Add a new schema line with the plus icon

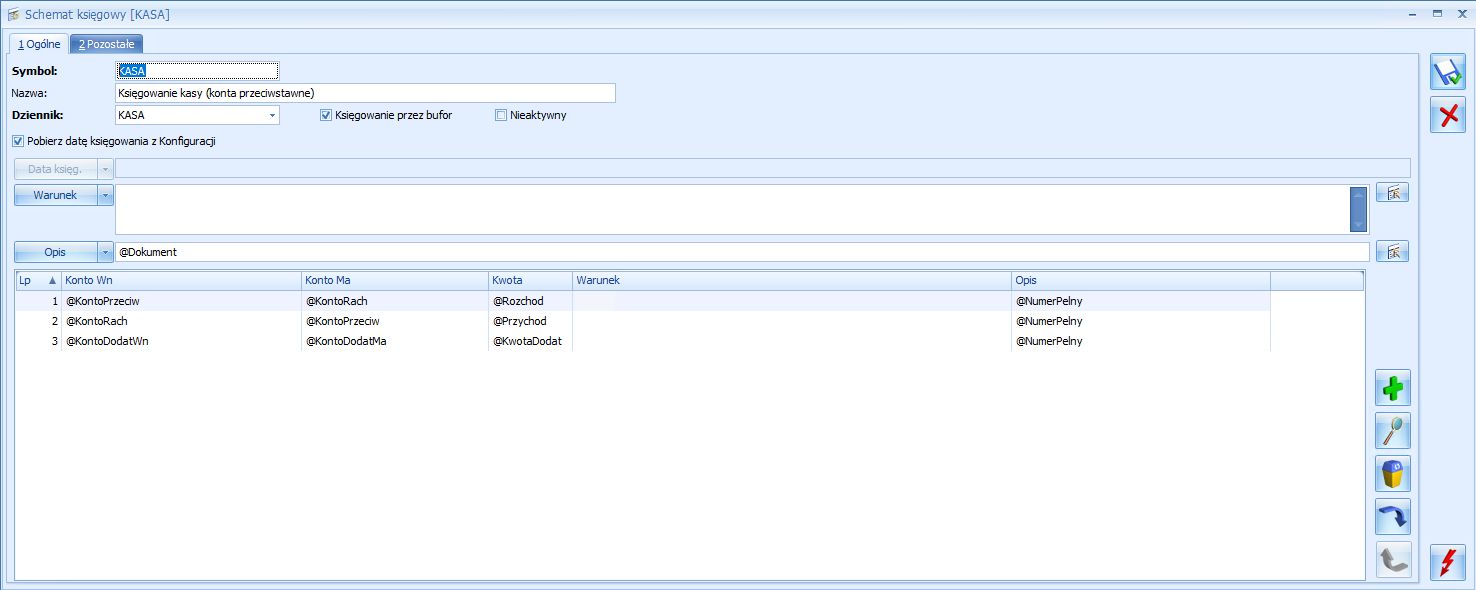tap(1392, 388)
